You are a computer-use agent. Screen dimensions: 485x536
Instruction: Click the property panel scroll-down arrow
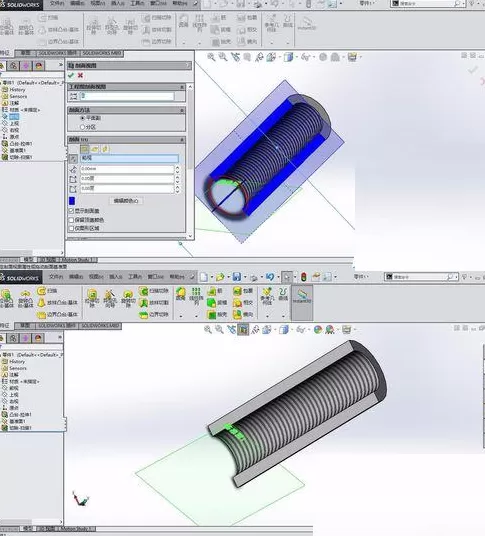click(x=190, y=236)
